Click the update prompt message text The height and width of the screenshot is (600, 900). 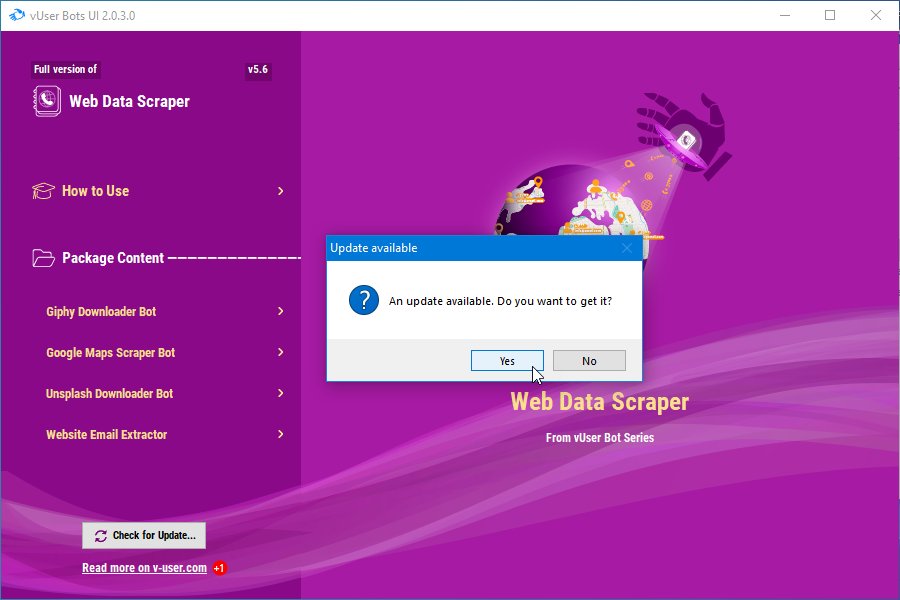[501, 301]
